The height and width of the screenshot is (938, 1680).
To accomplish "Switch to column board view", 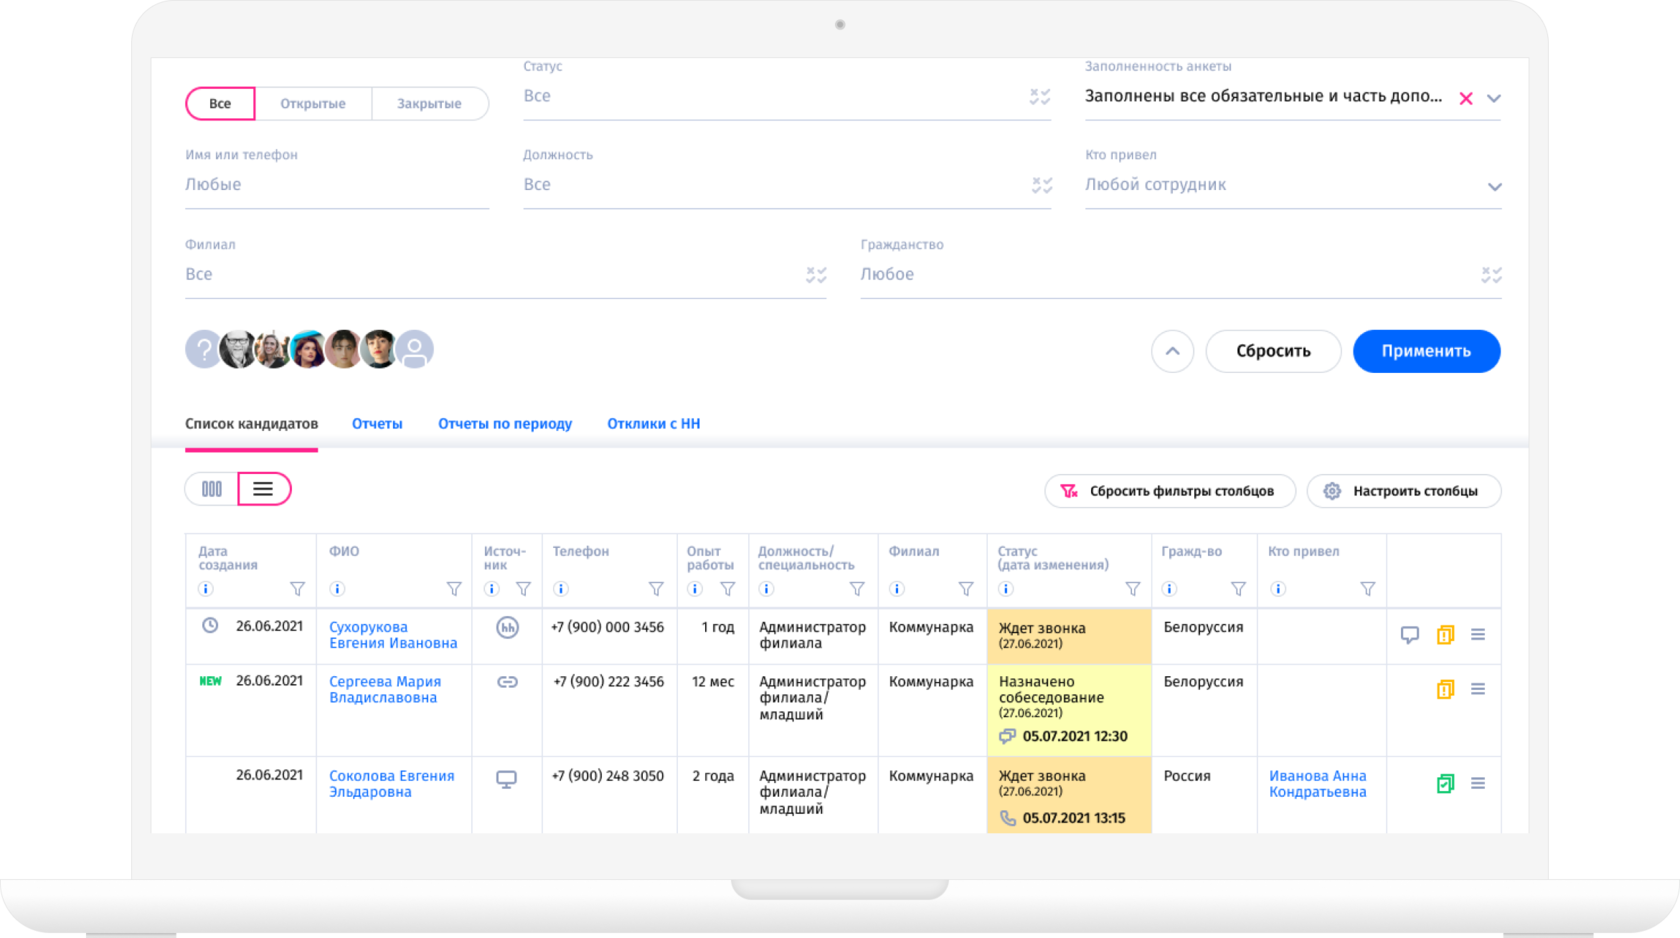I will pos(212,489).
